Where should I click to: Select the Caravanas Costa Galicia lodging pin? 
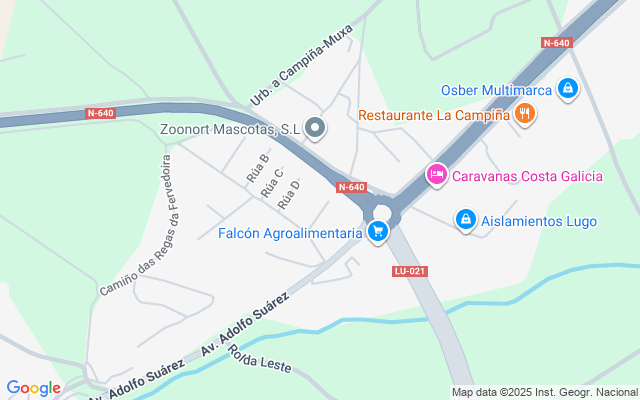(x=437, y=175)
